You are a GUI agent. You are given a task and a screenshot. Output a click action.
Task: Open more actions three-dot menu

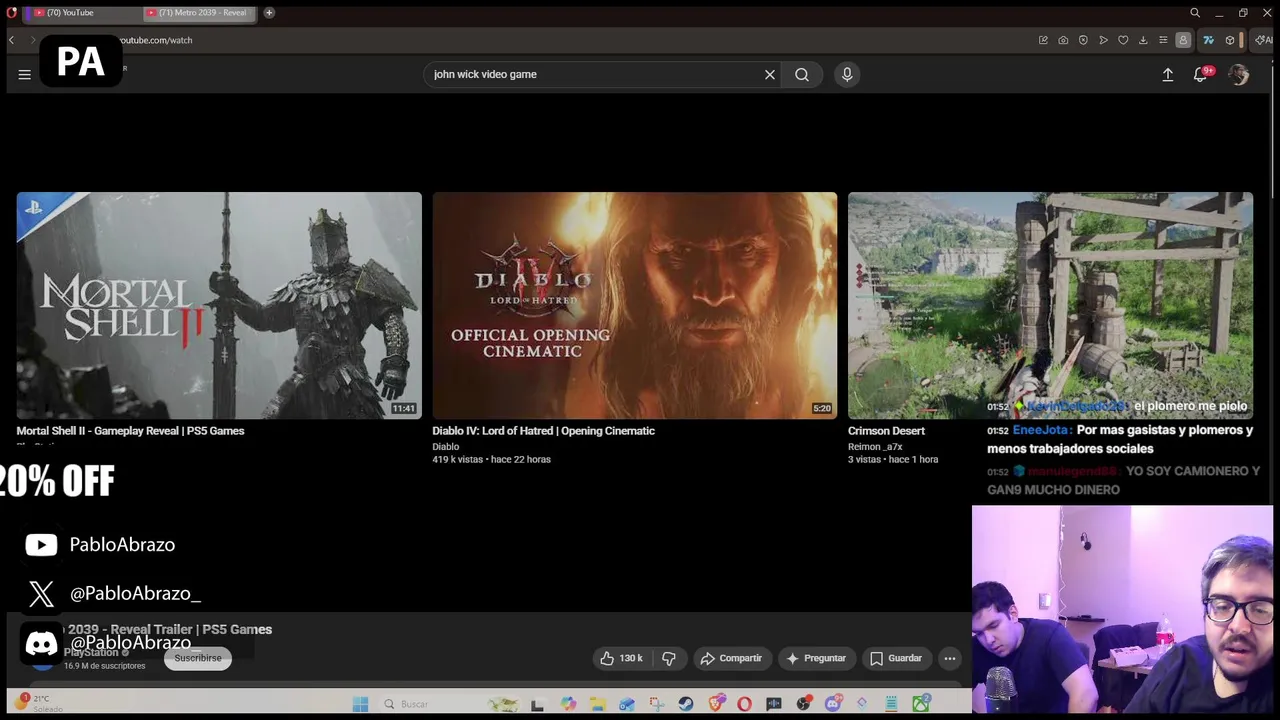coord(950,658)
